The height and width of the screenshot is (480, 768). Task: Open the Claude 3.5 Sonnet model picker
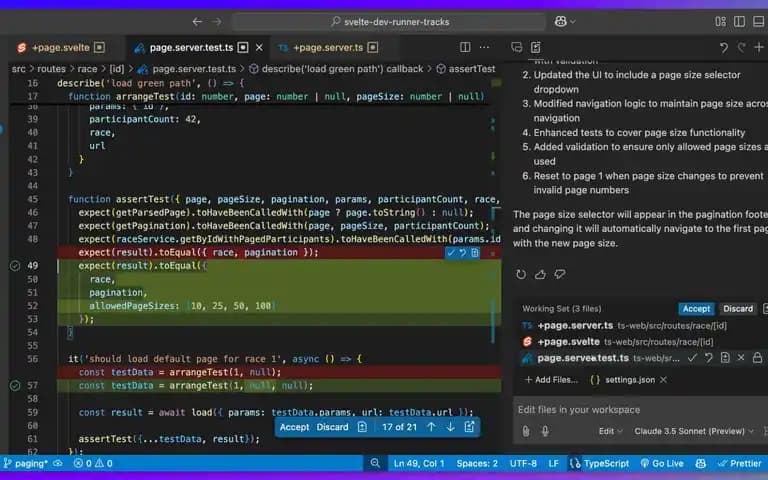click(694, 432)
